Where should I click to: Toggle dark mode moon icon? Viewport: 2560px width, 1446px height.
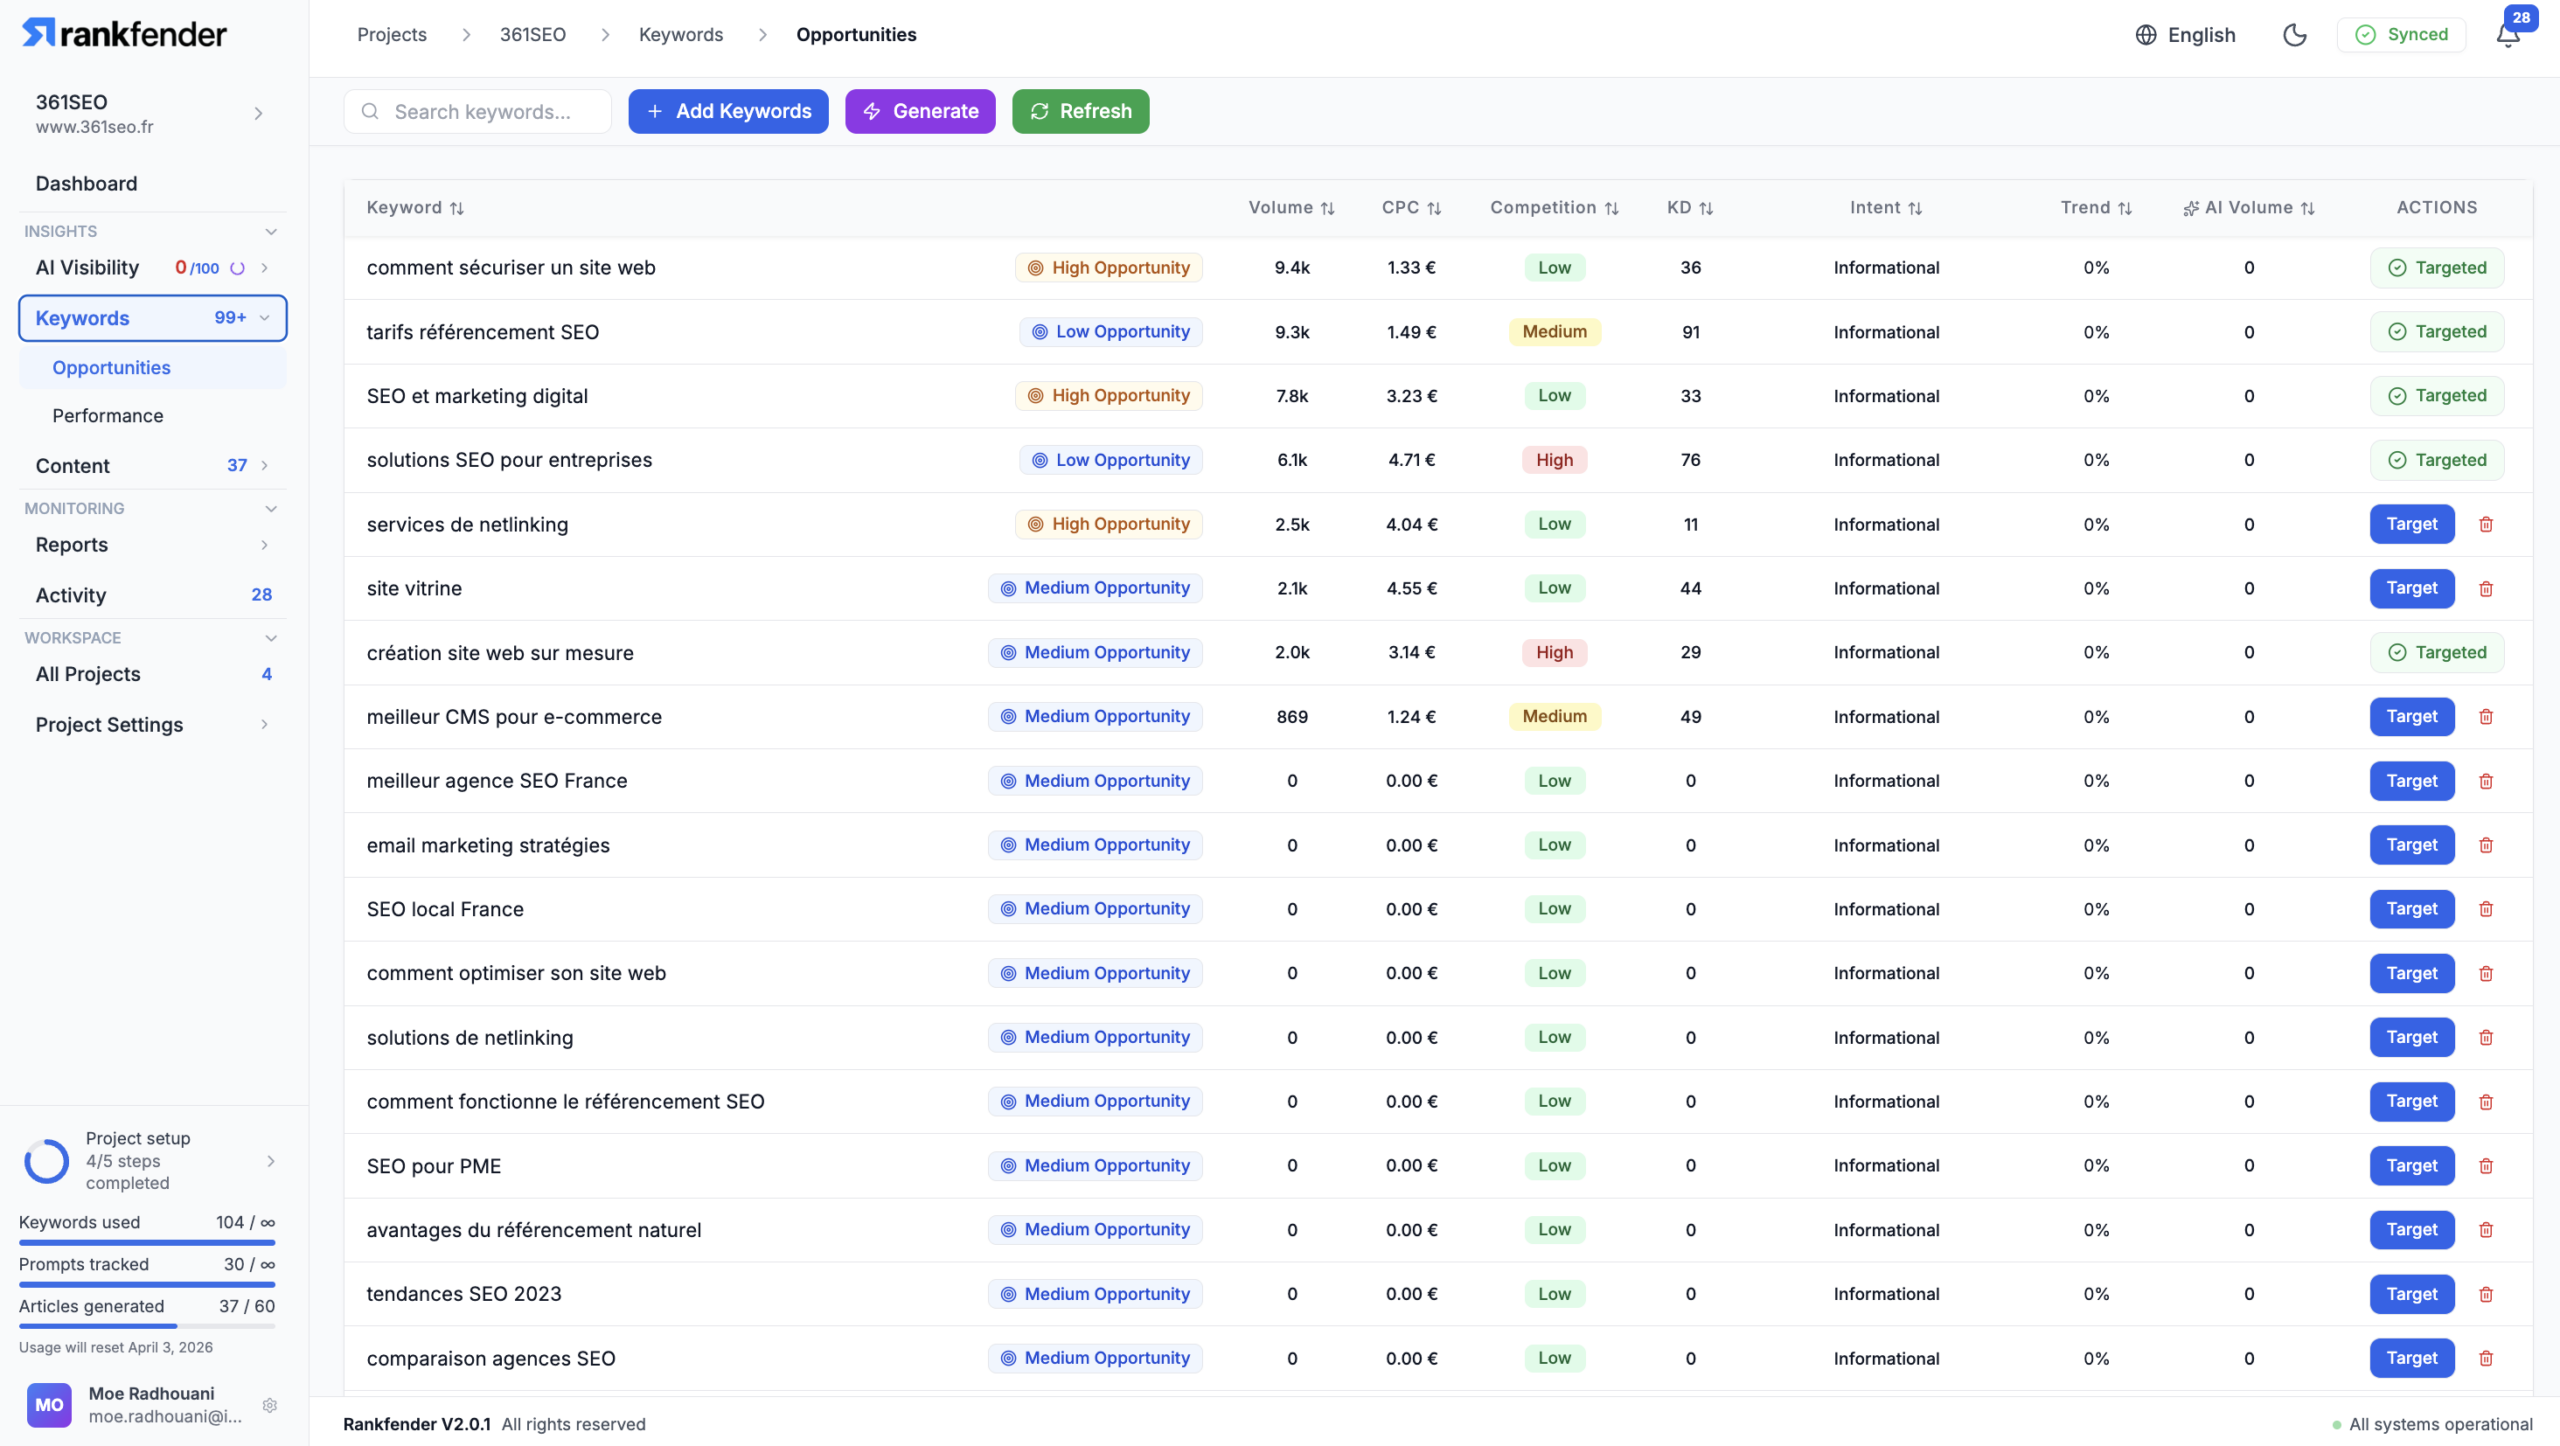coord(2294,35)
